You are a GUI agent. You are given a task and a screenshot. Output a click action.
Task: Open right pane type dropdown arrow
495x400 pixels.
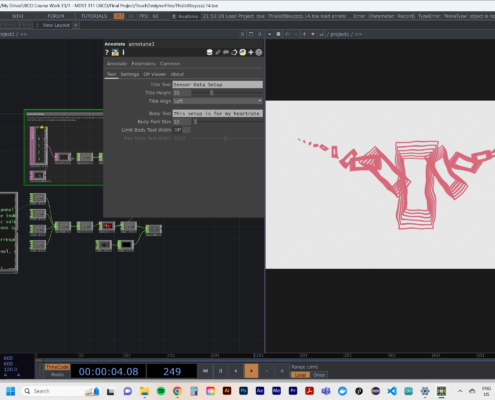click(269, 34)
